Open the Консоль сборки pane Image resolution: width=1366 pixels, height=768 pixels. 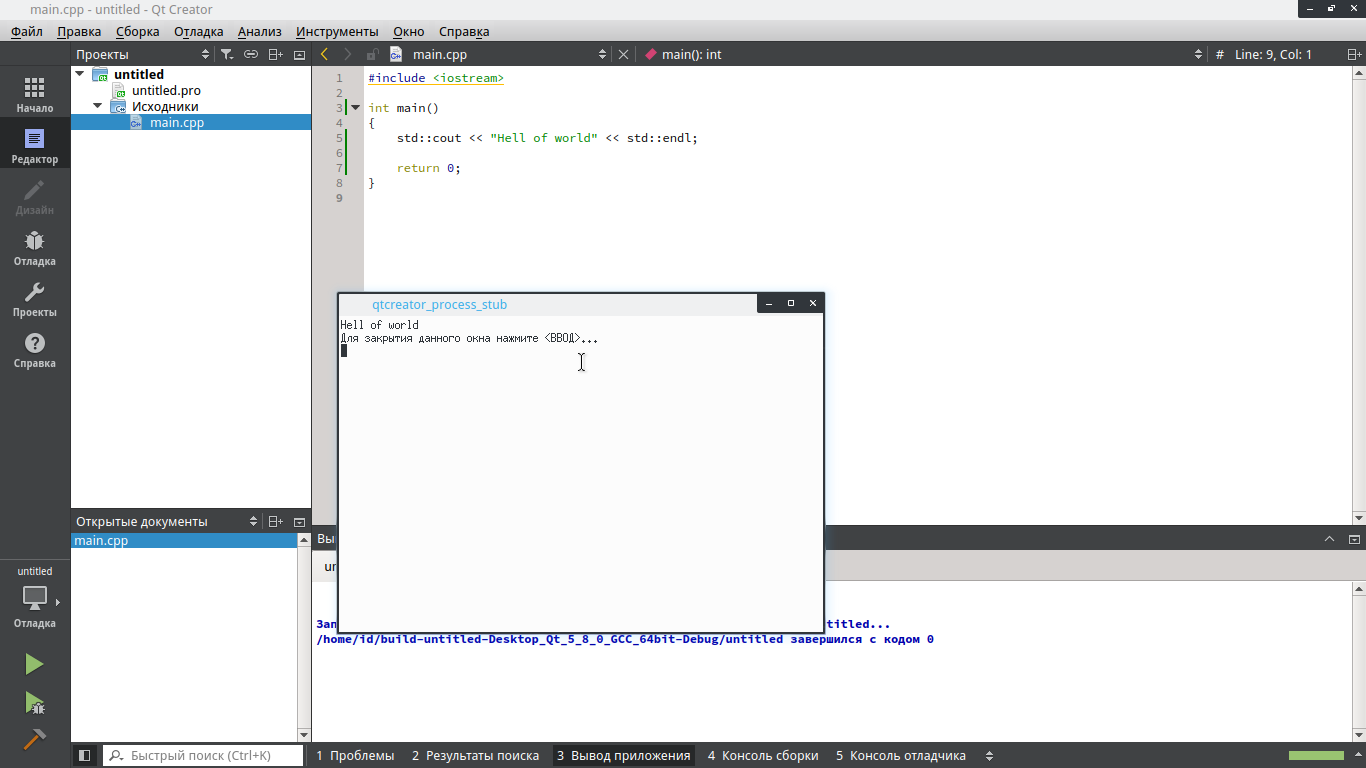(x=763, y=756)
